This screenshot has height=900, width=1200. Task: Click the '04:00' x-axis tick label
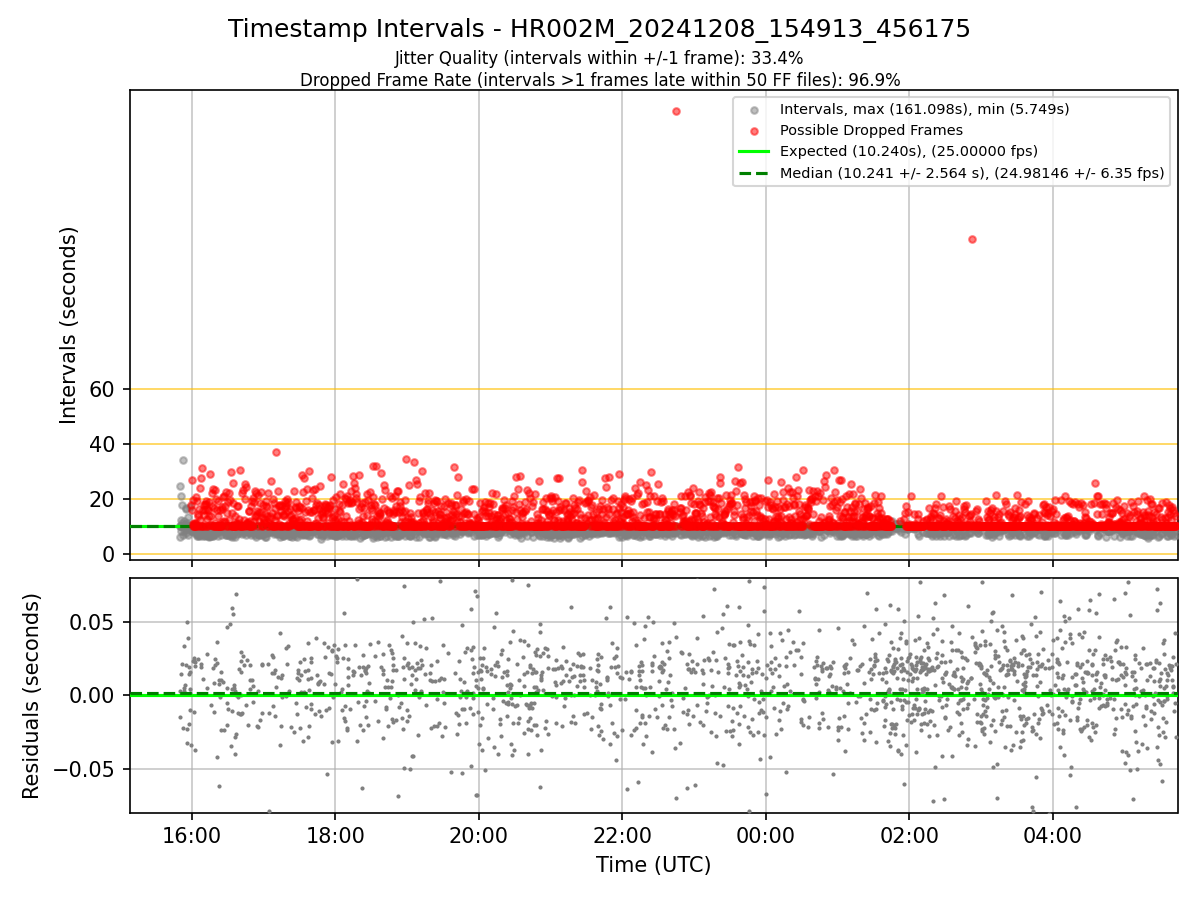[x=1052, y=834]
